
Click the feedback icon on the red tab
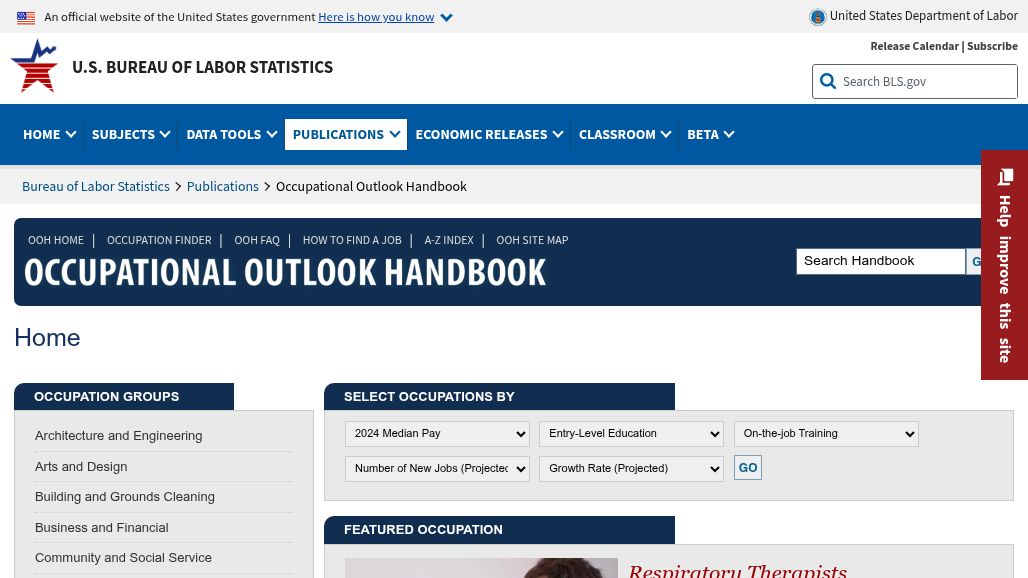(x=1005, y=177)
